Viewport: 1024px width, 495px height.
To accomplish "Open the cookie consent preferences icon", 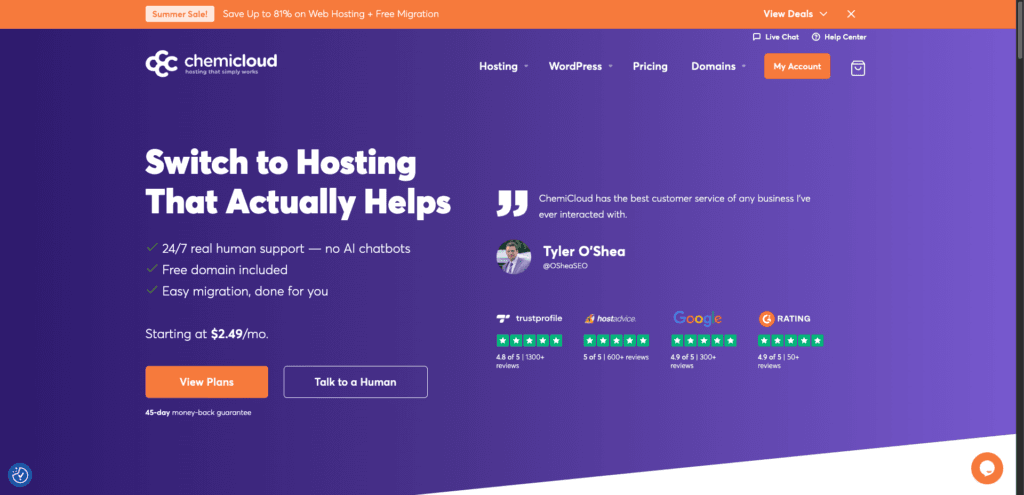I will (20, 475).
